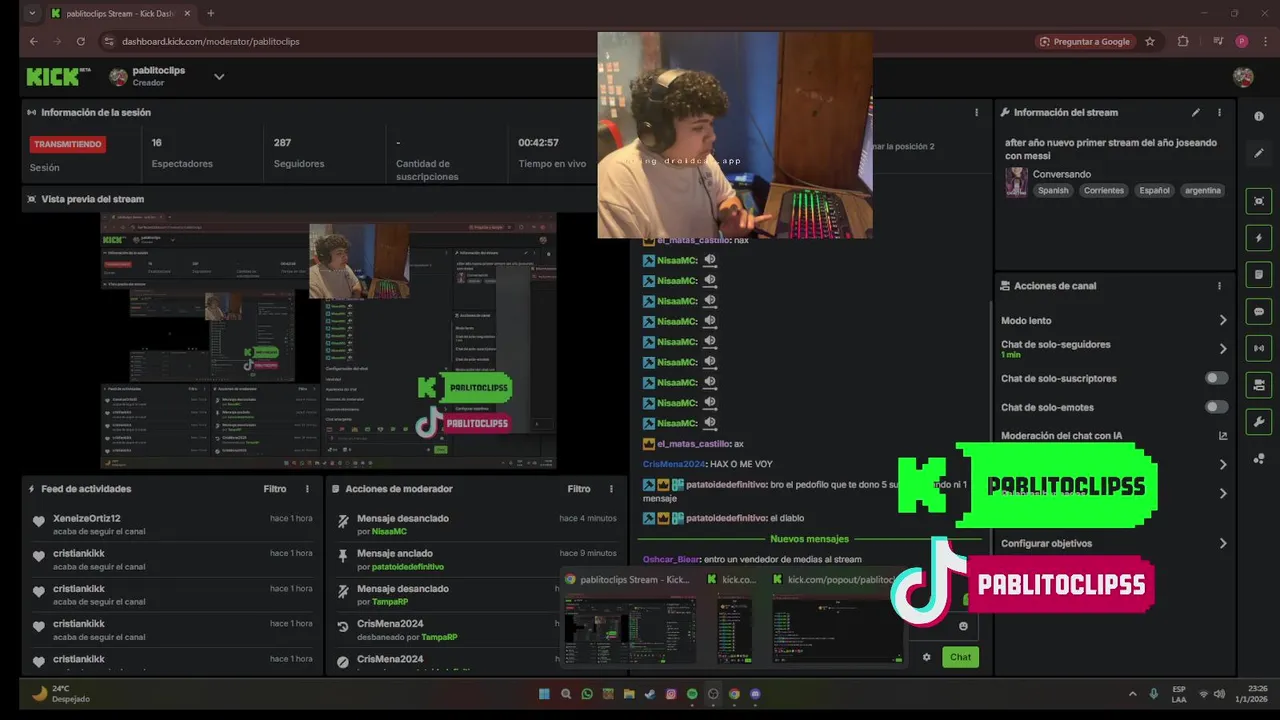Open WhatsApp from taskbar
Screen dimensions: 1280x720
click(587, 693)
